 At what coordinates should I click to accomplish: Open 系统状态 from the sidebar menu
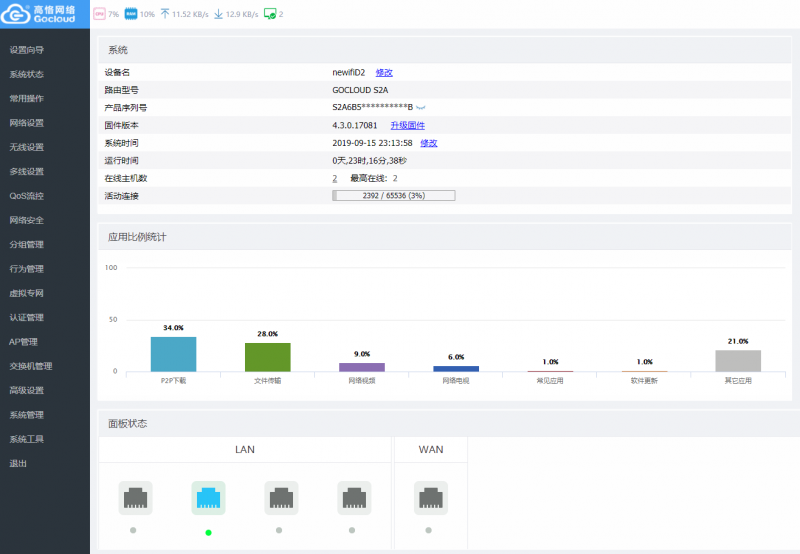click(x=27, y=74)
